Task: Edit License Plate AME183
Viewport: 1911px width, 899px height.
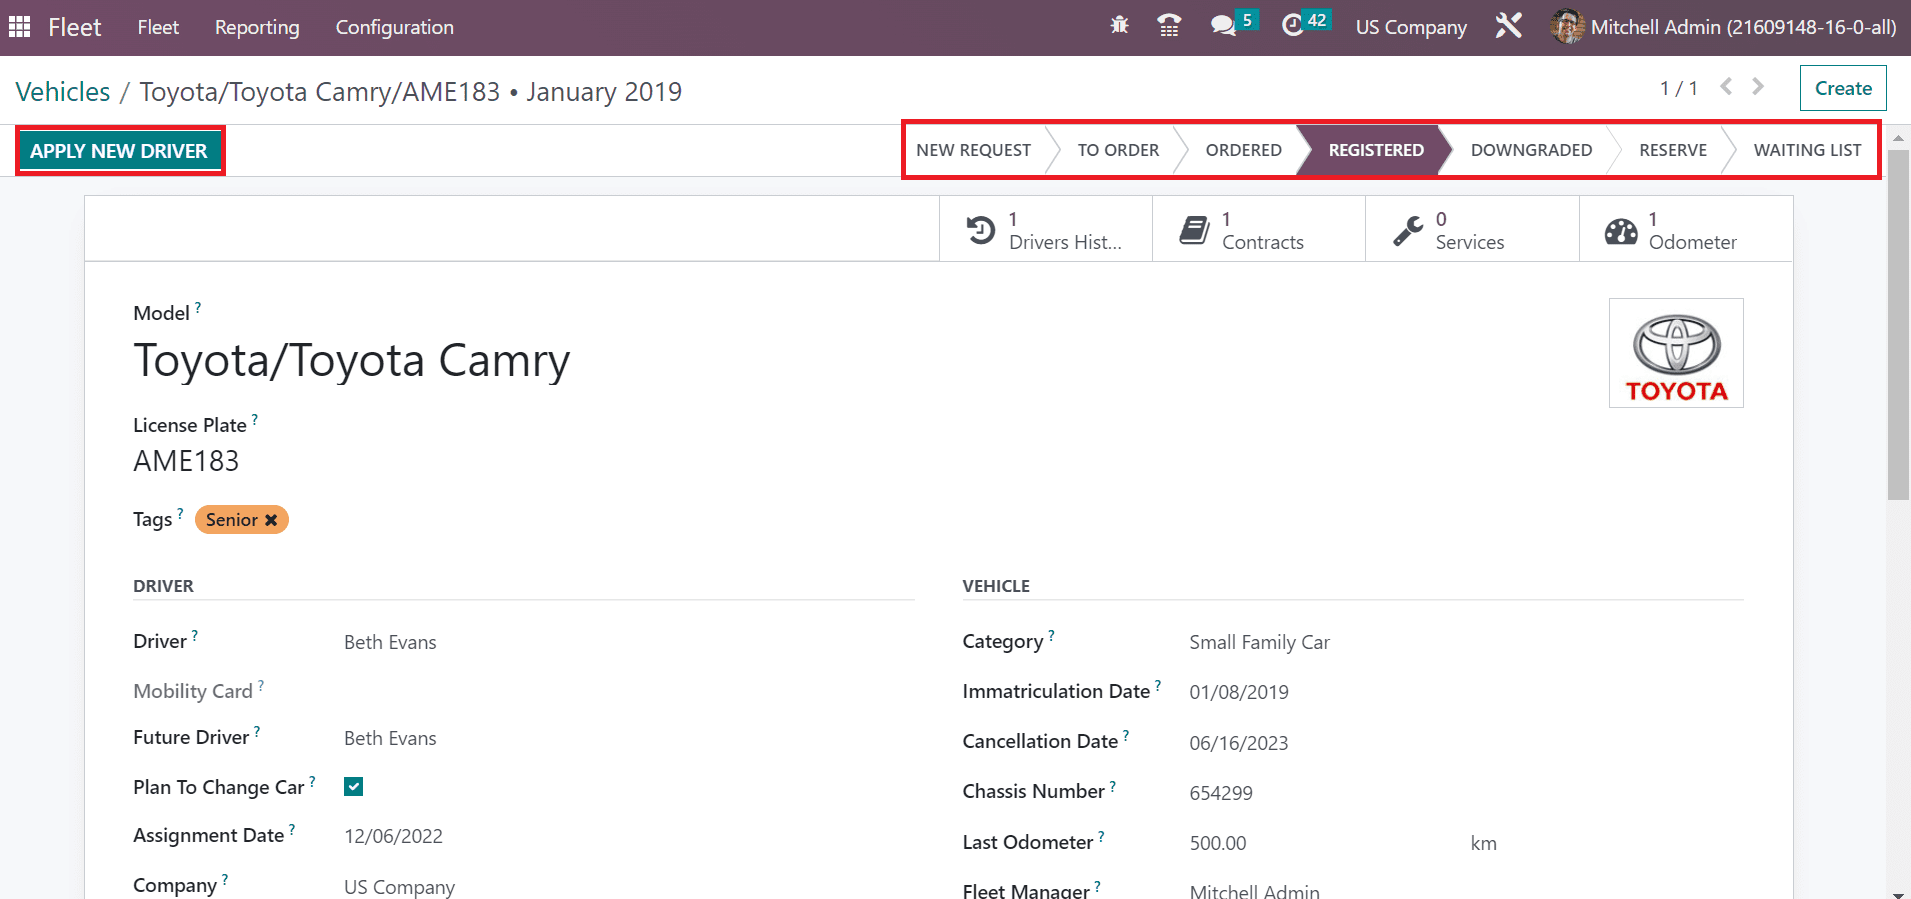Action: coord(186,461)
